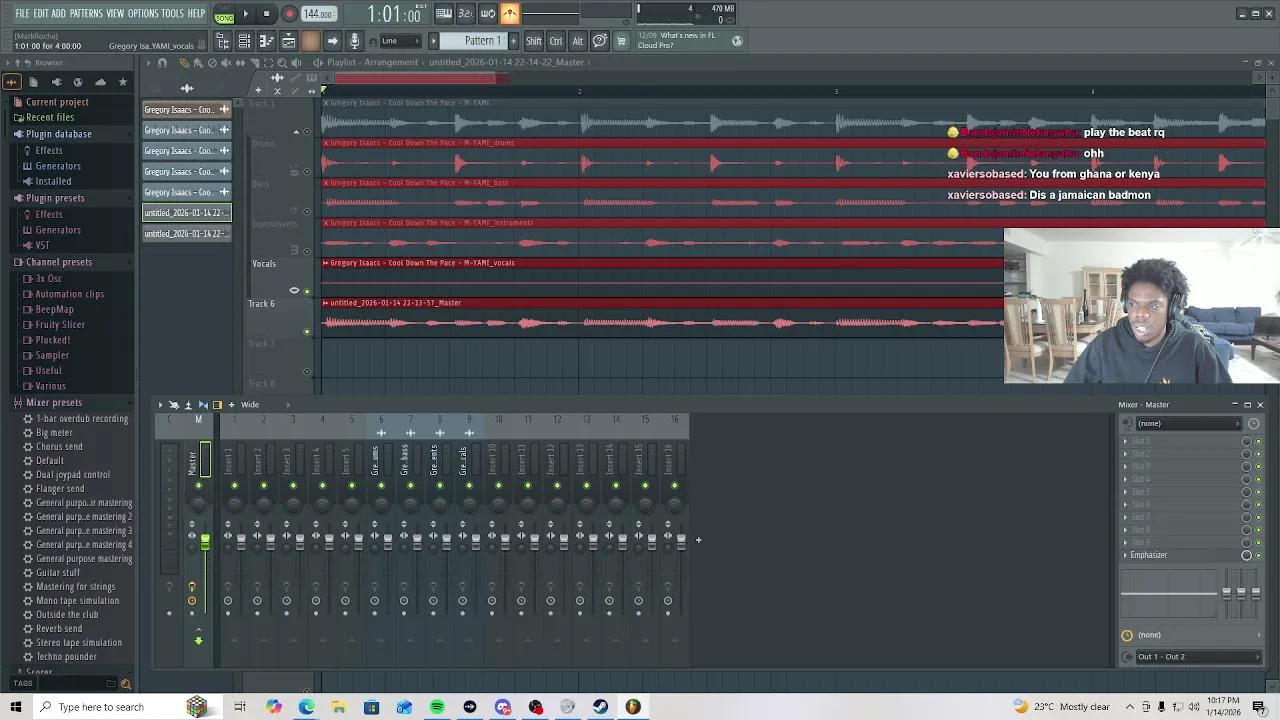Click browser search magnifier icon

pos(125,684)
